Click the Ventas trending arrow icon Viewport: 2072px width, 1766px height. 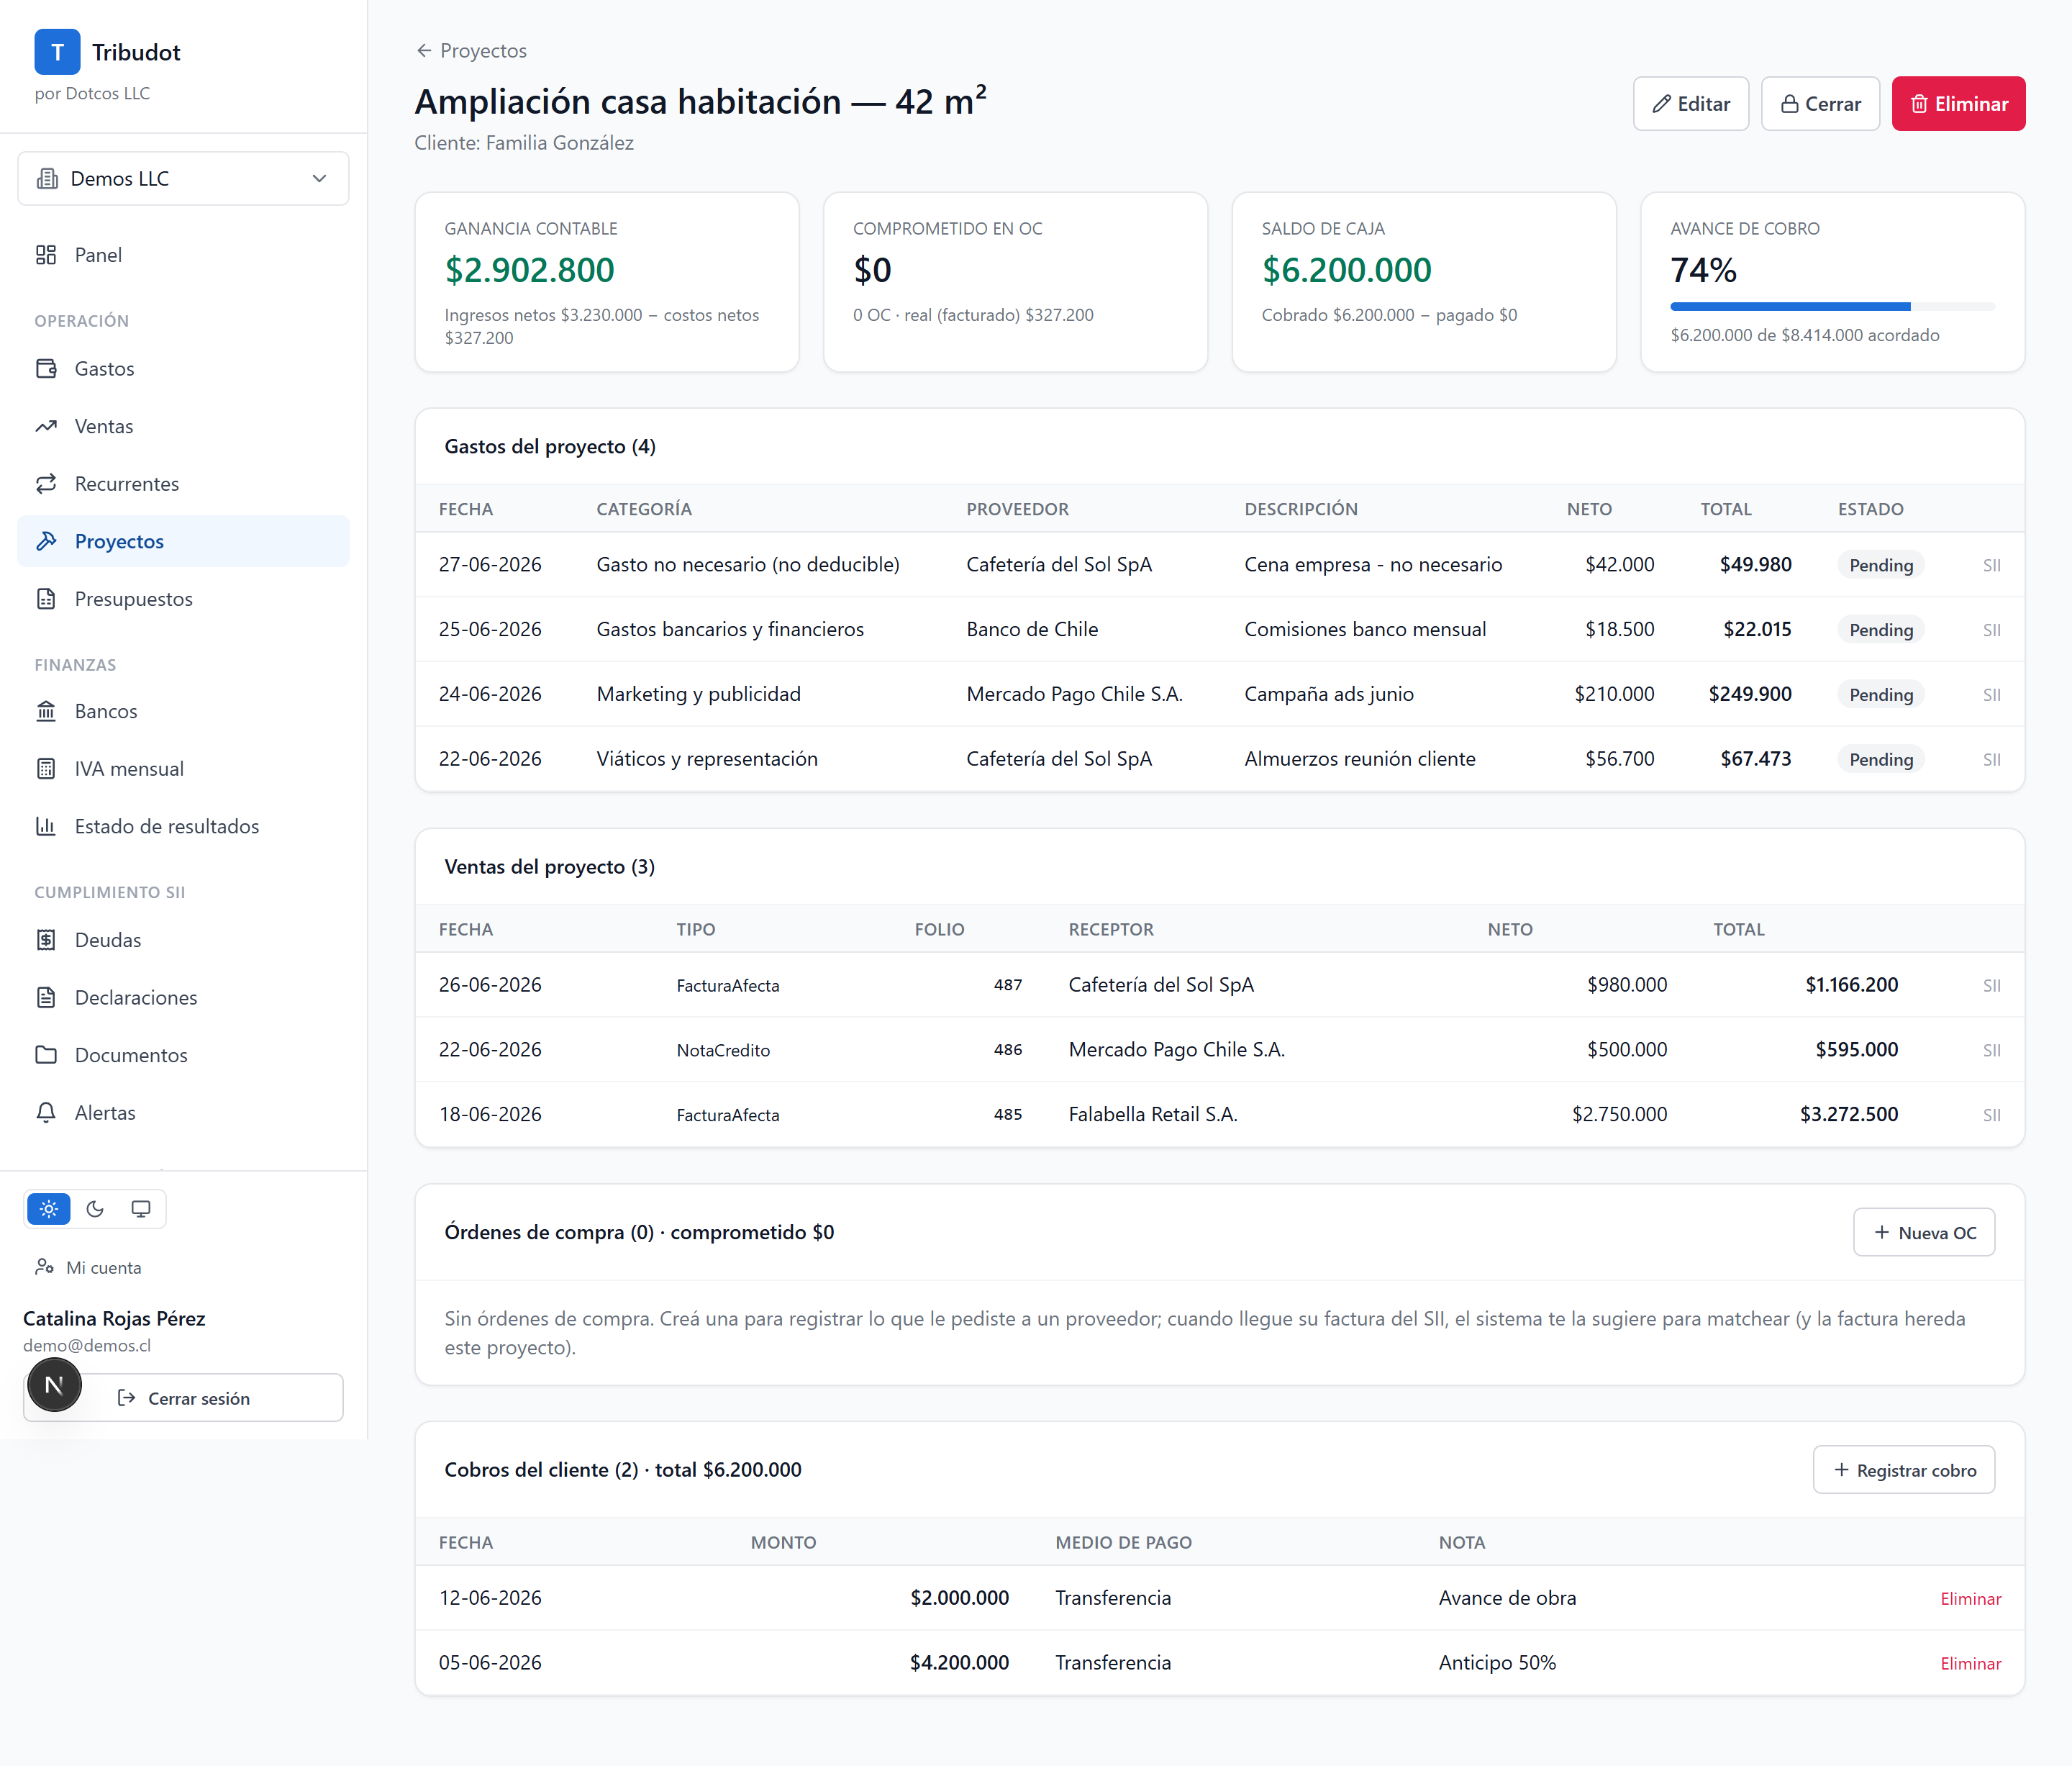tap(46, 426)
